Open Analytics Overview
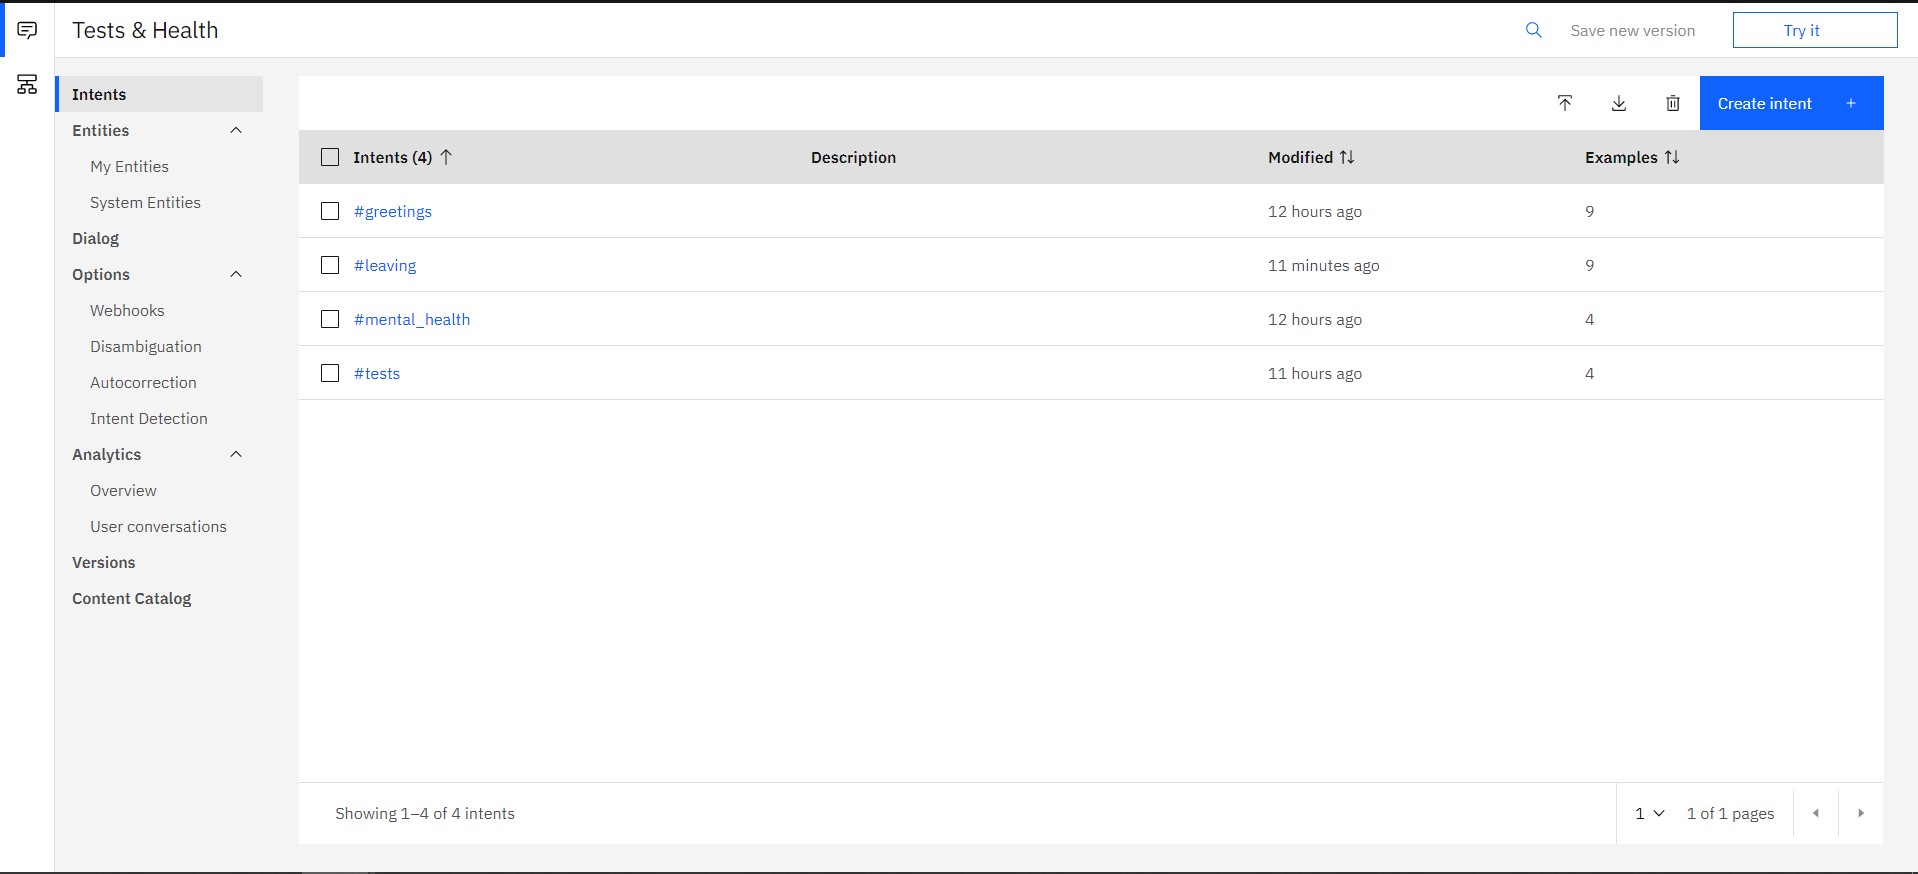The image size is (1918, 874). pyautogui.click(x=123, y=490)
